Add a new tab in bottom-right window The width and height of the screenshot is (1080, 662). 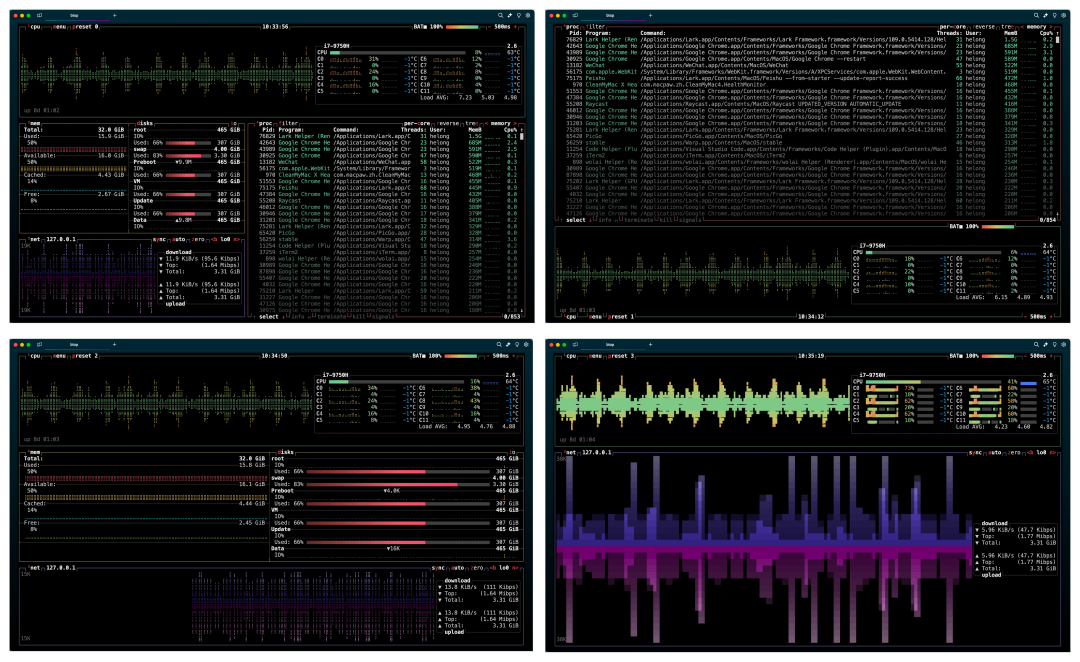tap(650, 344)
